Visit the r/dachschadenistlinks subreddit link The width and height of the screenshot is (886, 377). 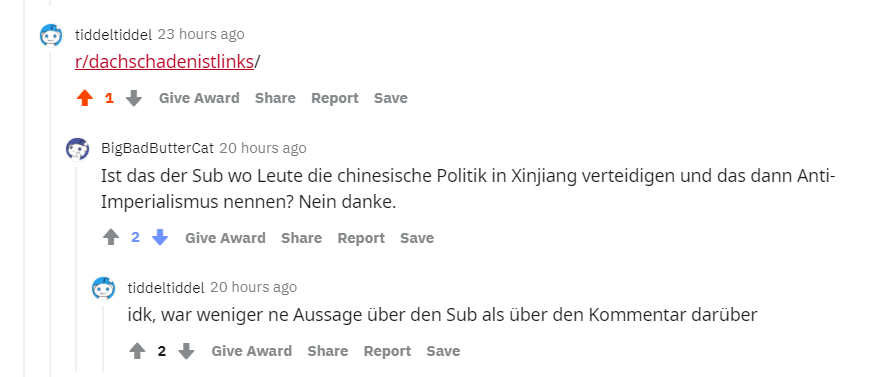(164, 62)
